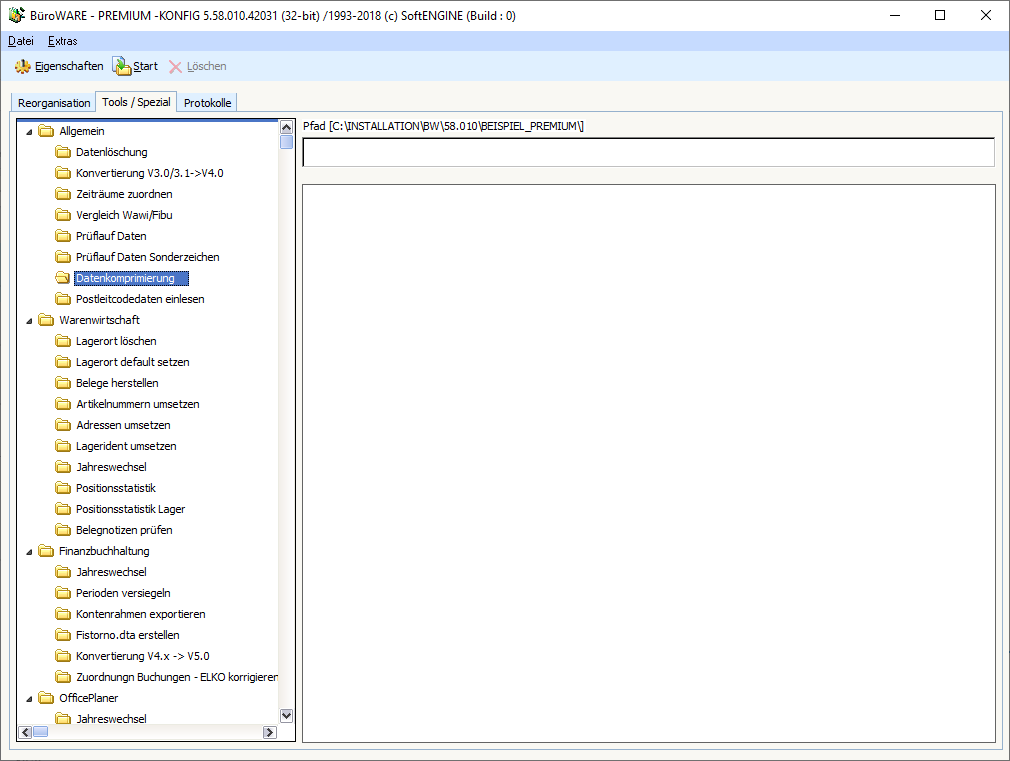Click the folder icon beside Datenlöschung
Image resolution: width=1010 pixels, height=761 pixels.
pos(63,152)
